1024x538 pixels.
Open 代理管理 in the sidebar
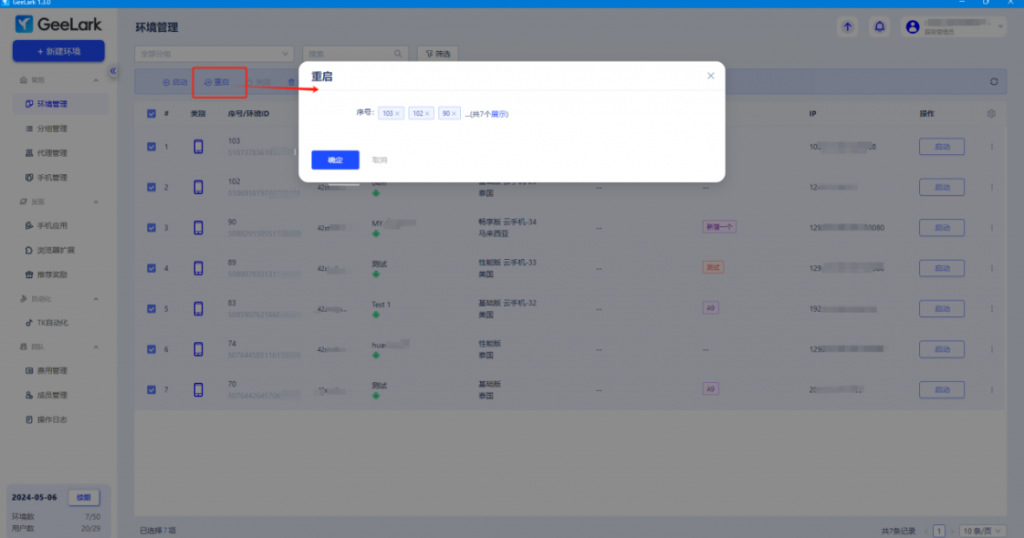tap(52, 153)
